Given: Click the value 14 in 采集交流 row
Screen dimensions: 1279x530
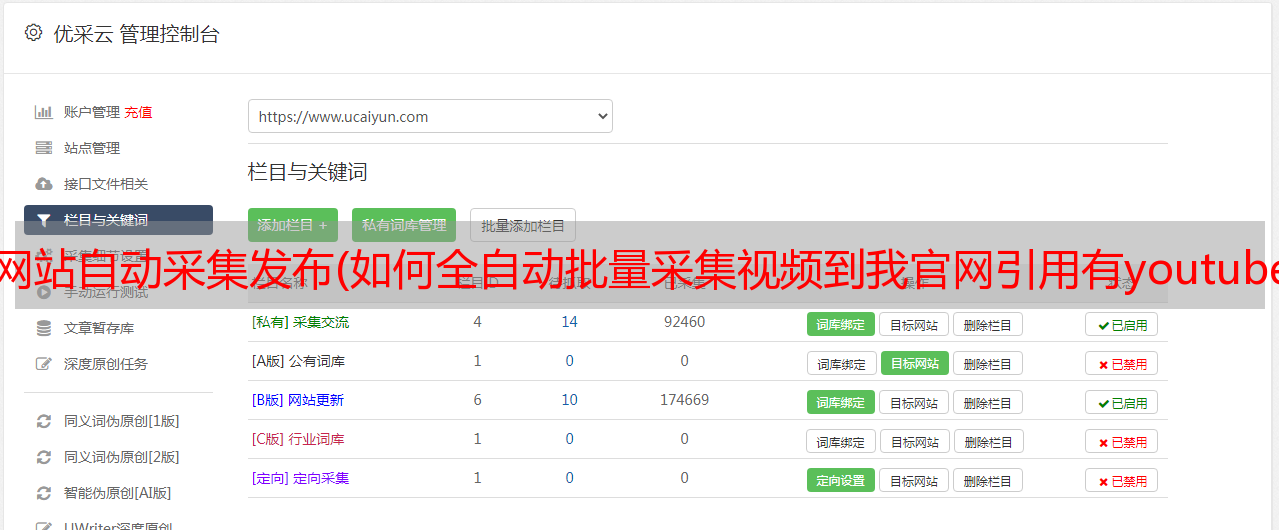Looking at the screenshot, I should coord(569,322).
